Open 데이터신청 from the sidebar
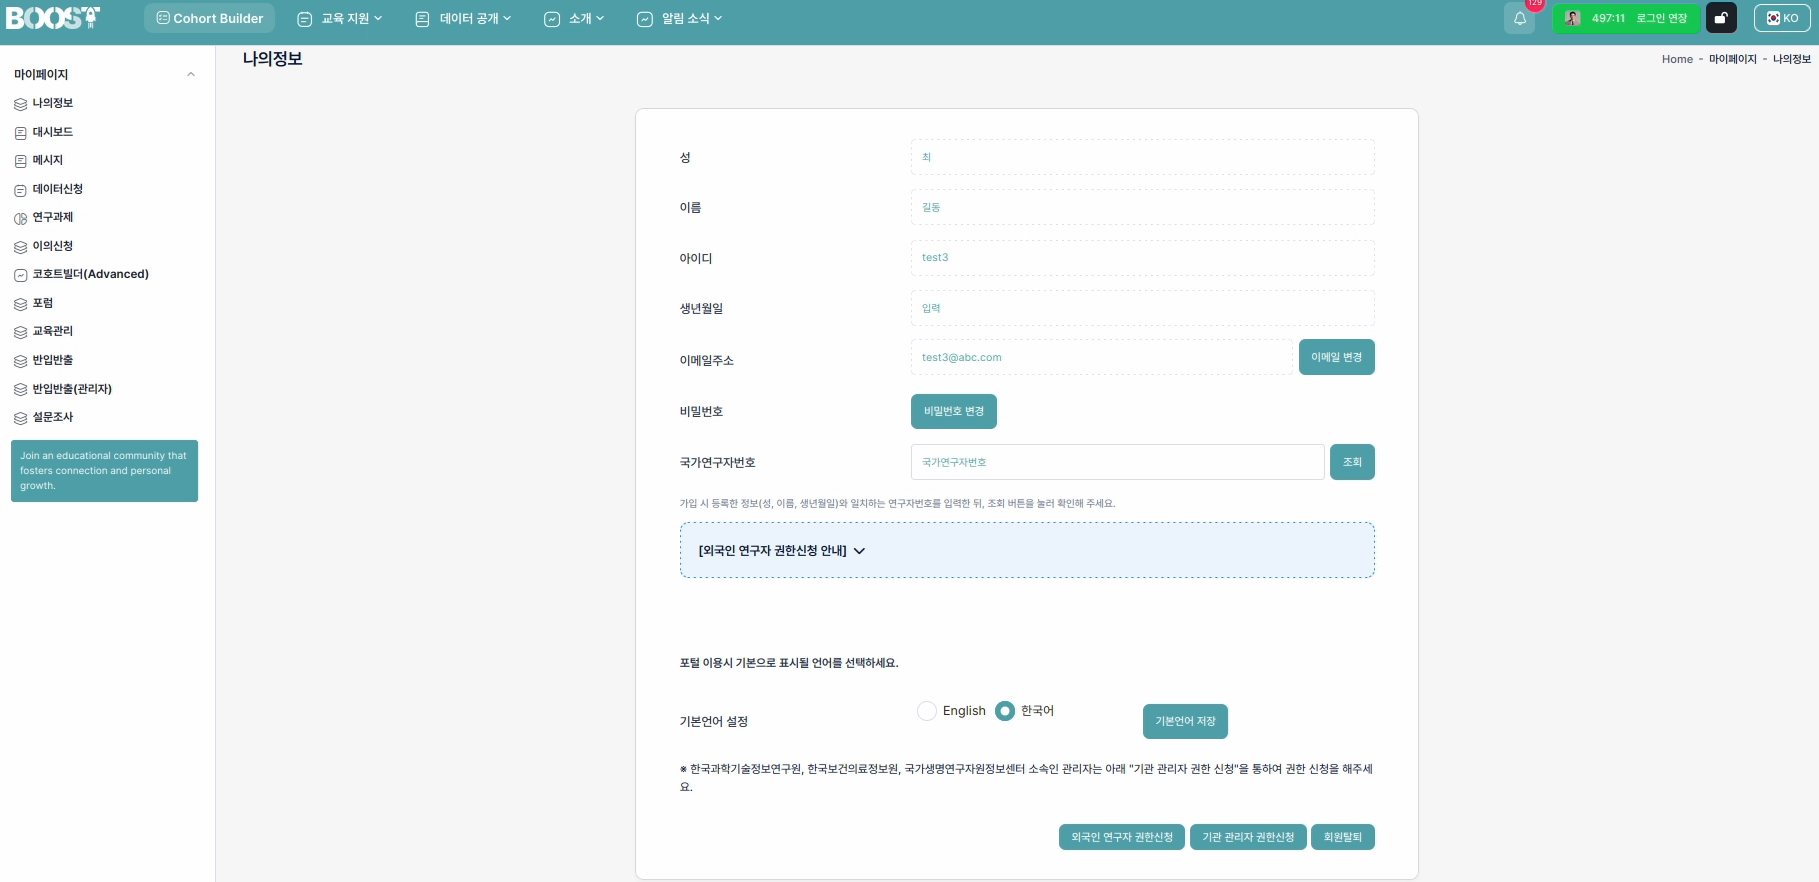Viewport: 1819px width, 882px height. point(58,189)
